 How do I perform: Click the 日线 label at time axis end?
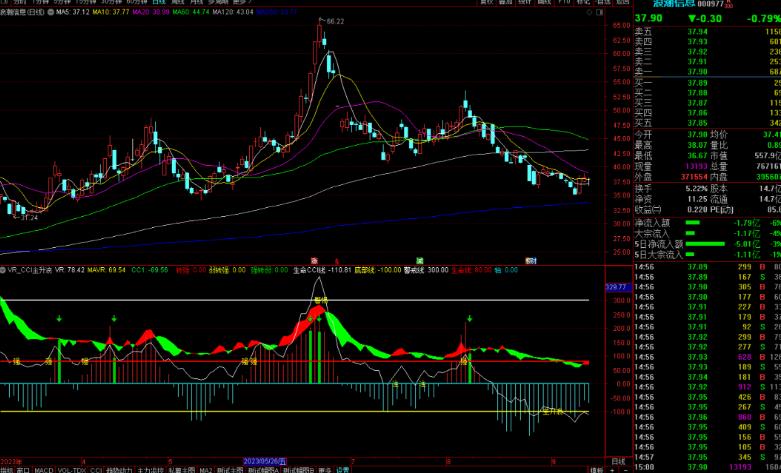[618, 462]
